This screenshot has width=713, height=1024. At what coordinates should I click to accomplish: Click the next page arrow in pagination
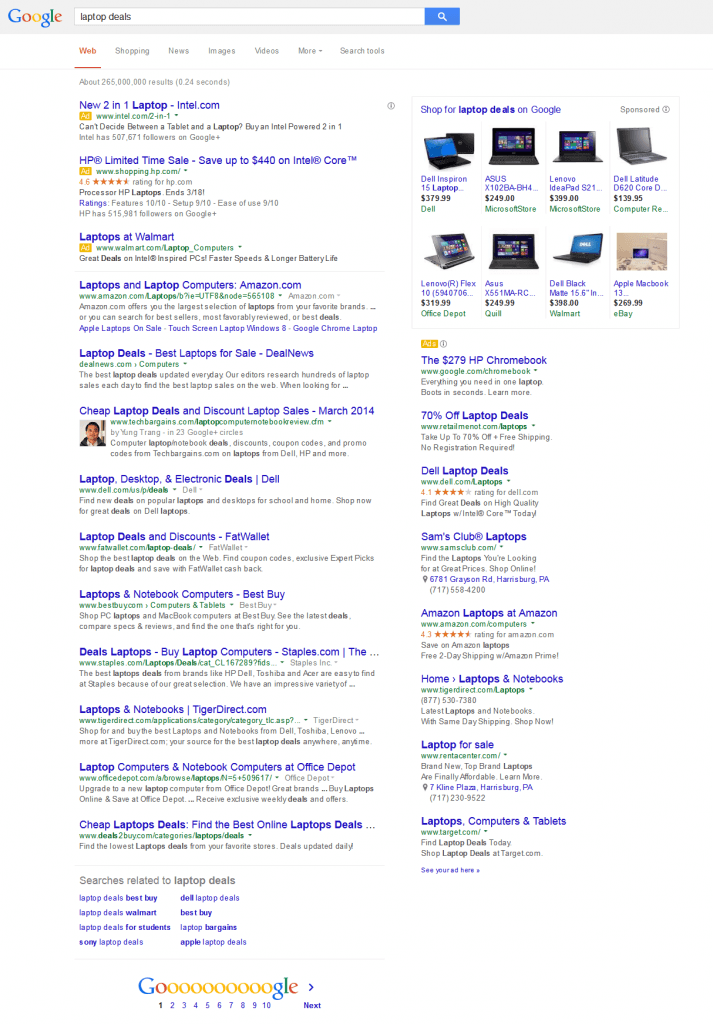tap(311, 987)
